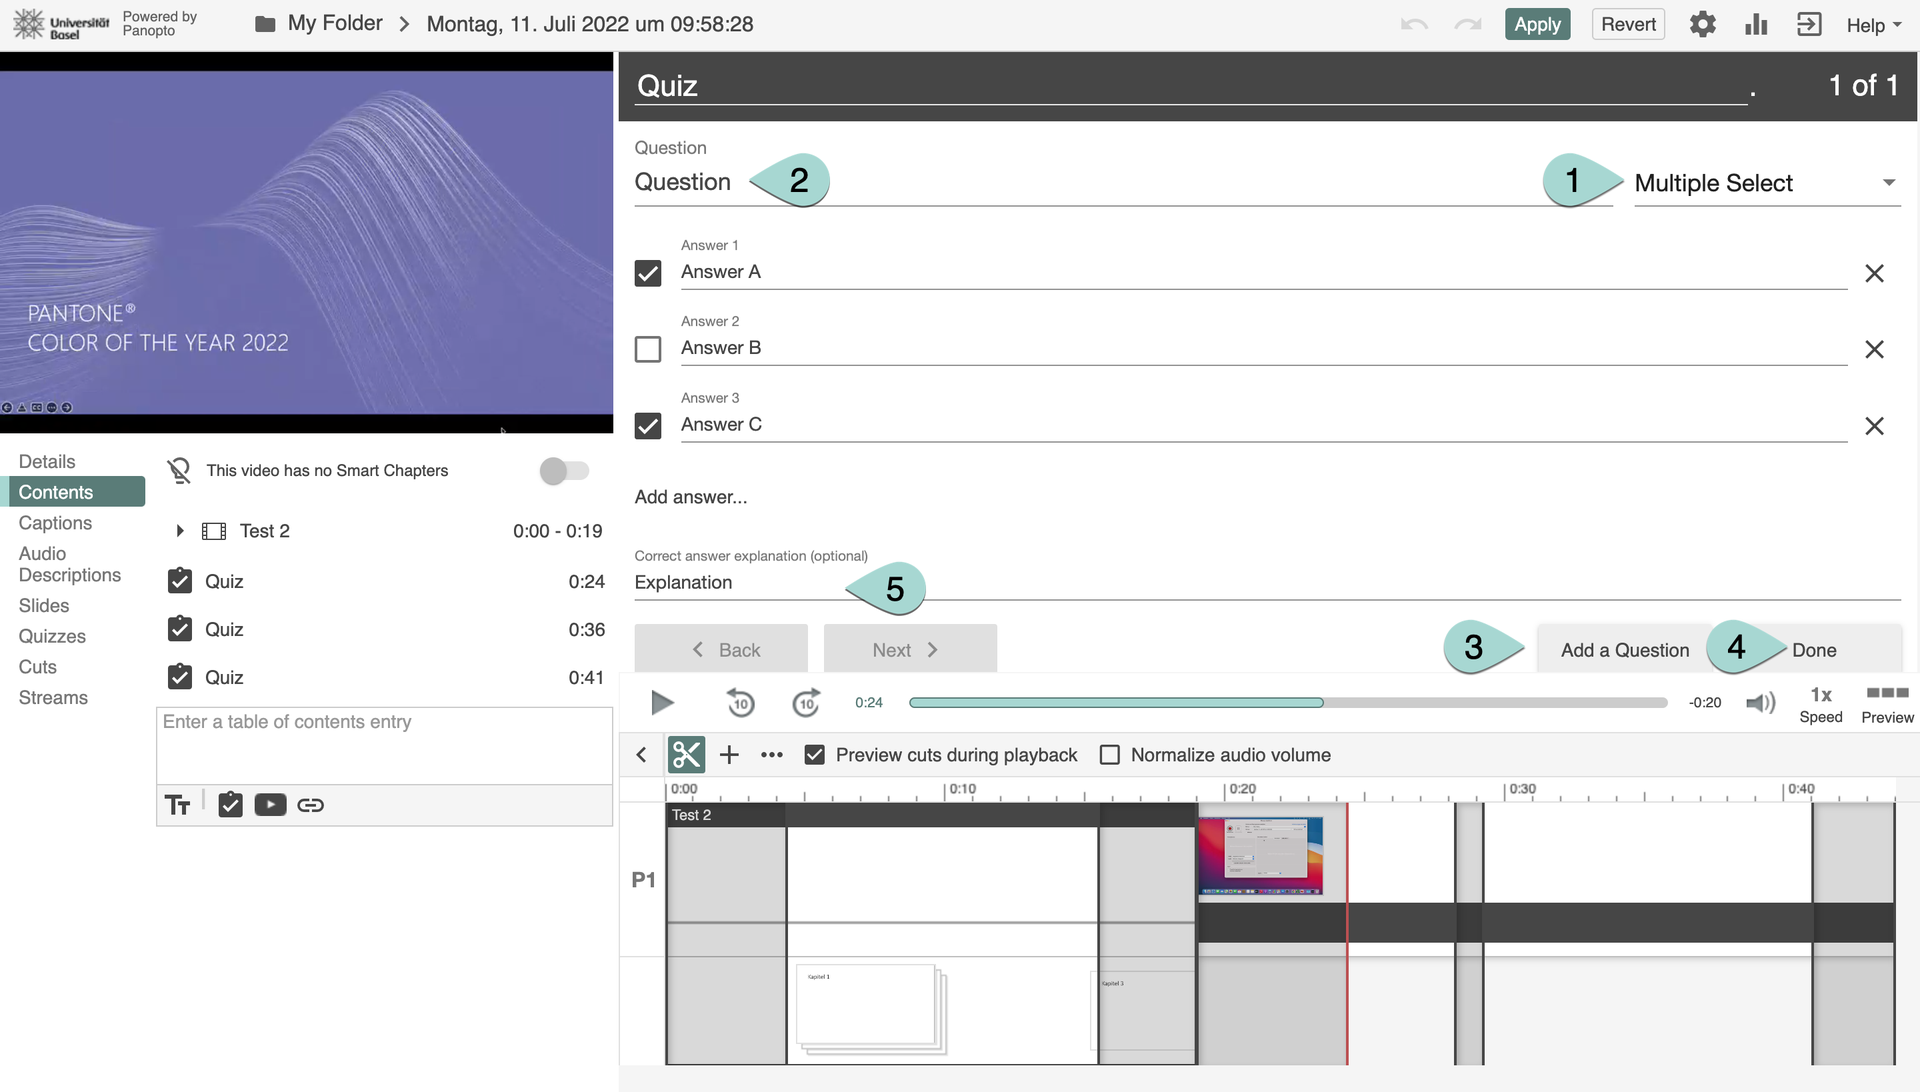Screen dimensions: 1920x1092
Task: Click the rewind 10 seconds icon
Action: coord(740,703)
